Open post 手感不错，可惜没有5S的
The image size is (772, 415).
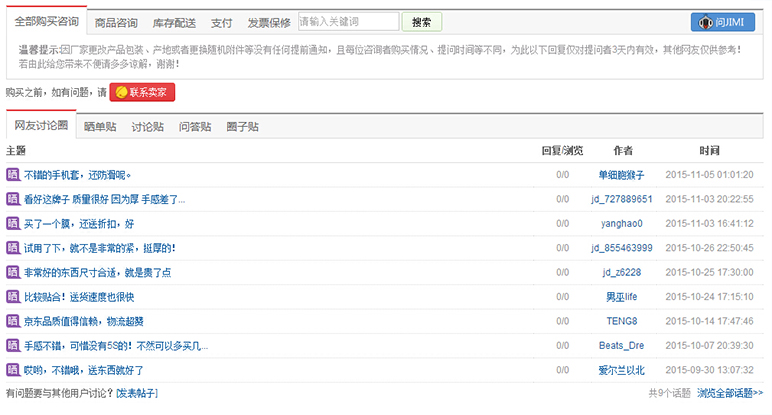click(116, 346)
